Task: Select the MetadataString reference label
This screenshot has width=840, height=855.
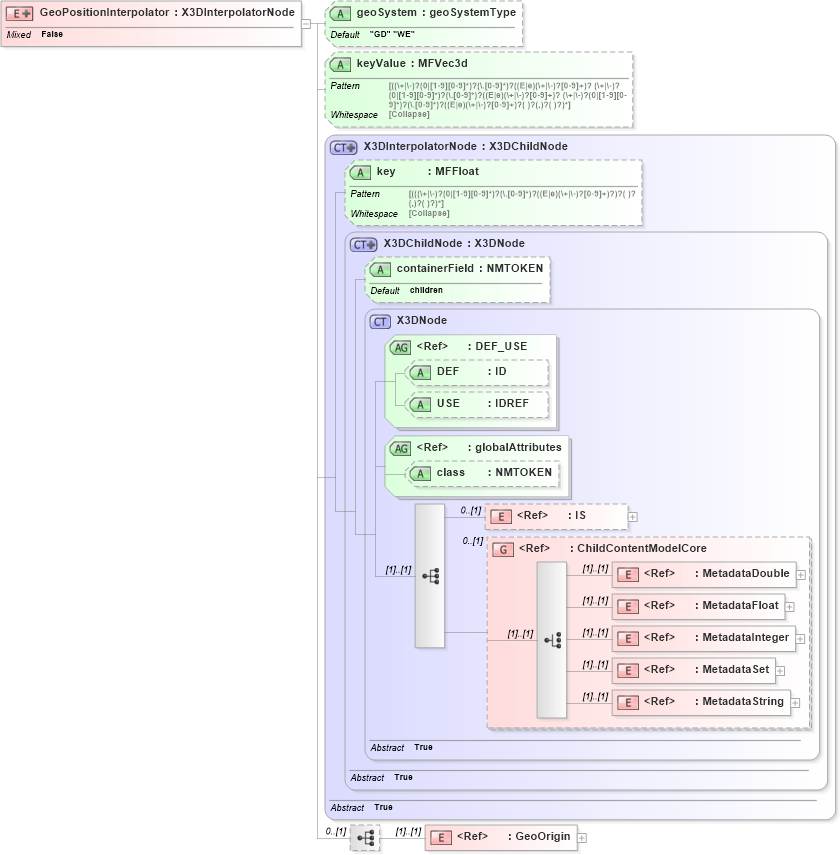Action: (743, 701)
